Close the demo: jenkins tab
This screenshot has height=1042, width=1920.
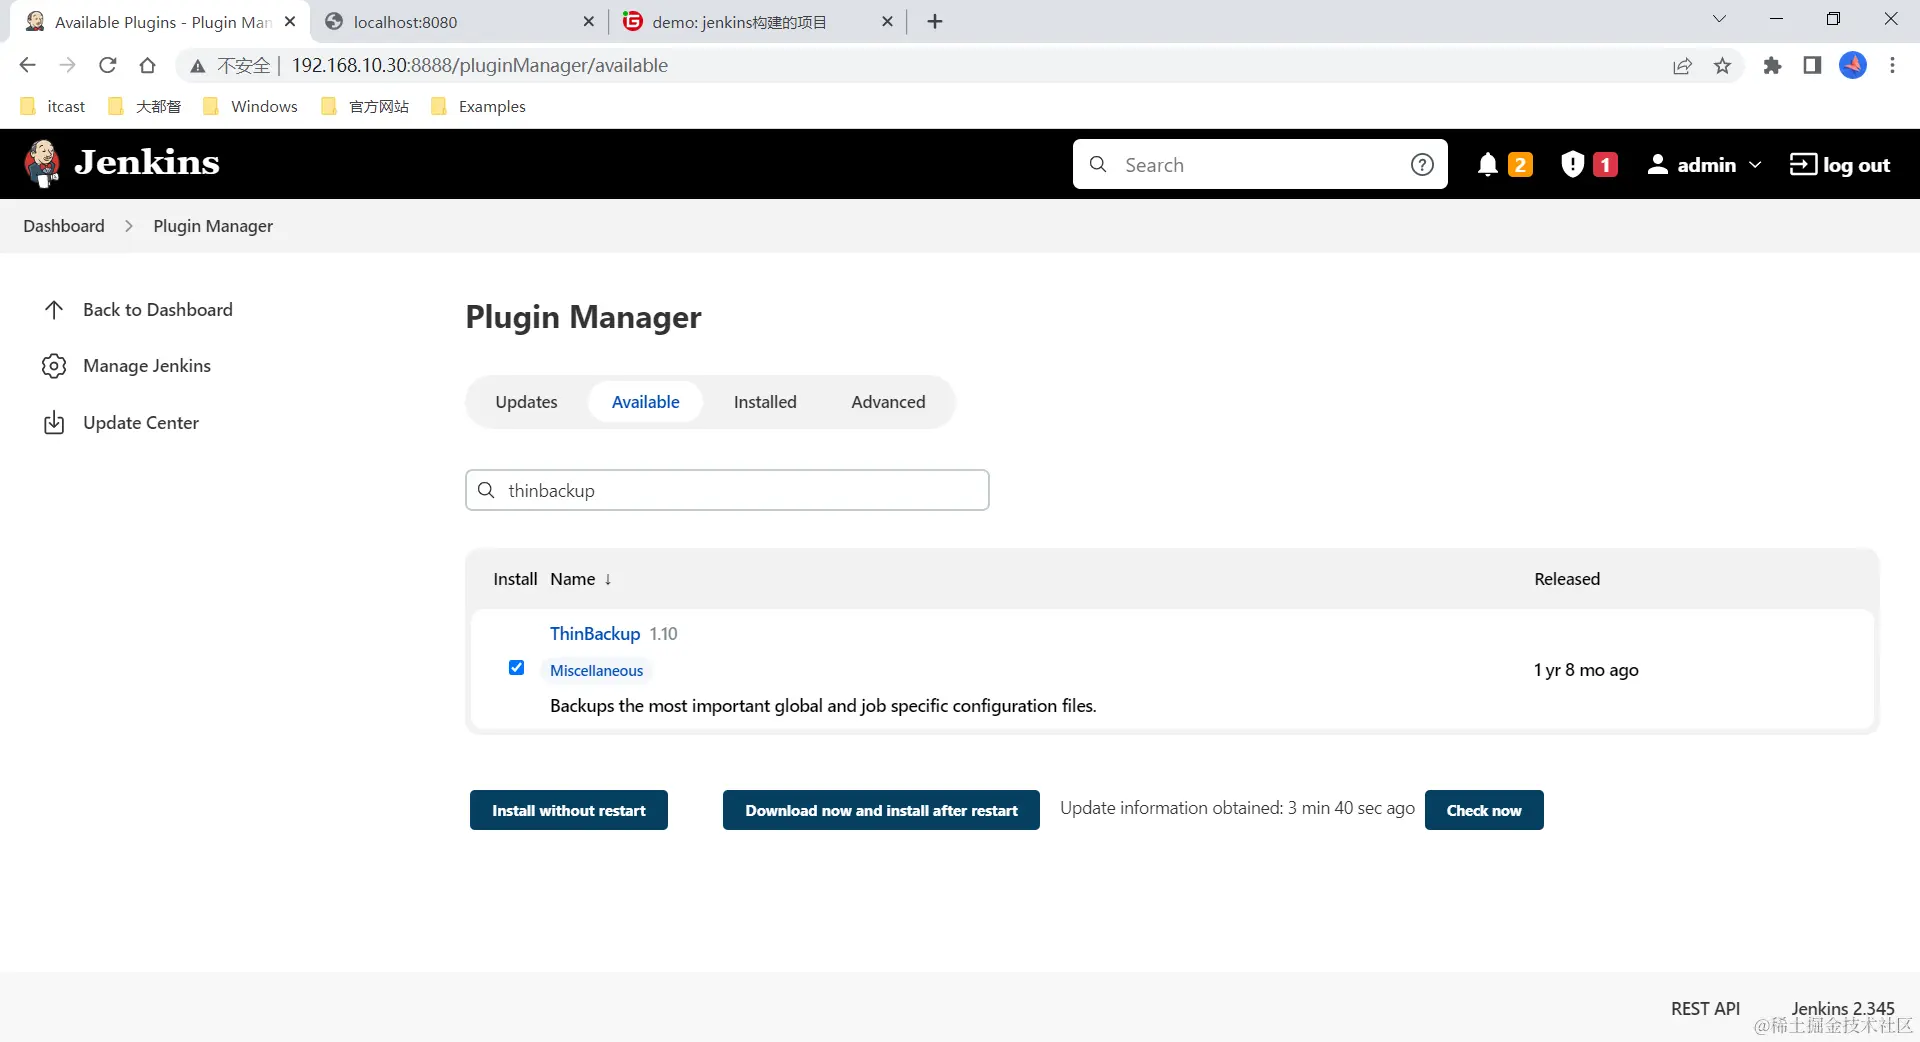click(887, 22)
